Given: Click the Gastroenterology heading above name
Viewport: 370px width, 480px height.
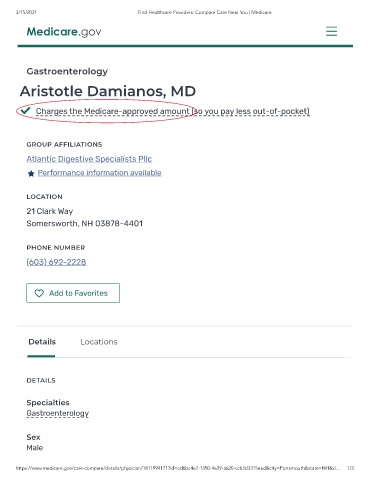Looking at the screenshot, I should (x=67, y=71).
